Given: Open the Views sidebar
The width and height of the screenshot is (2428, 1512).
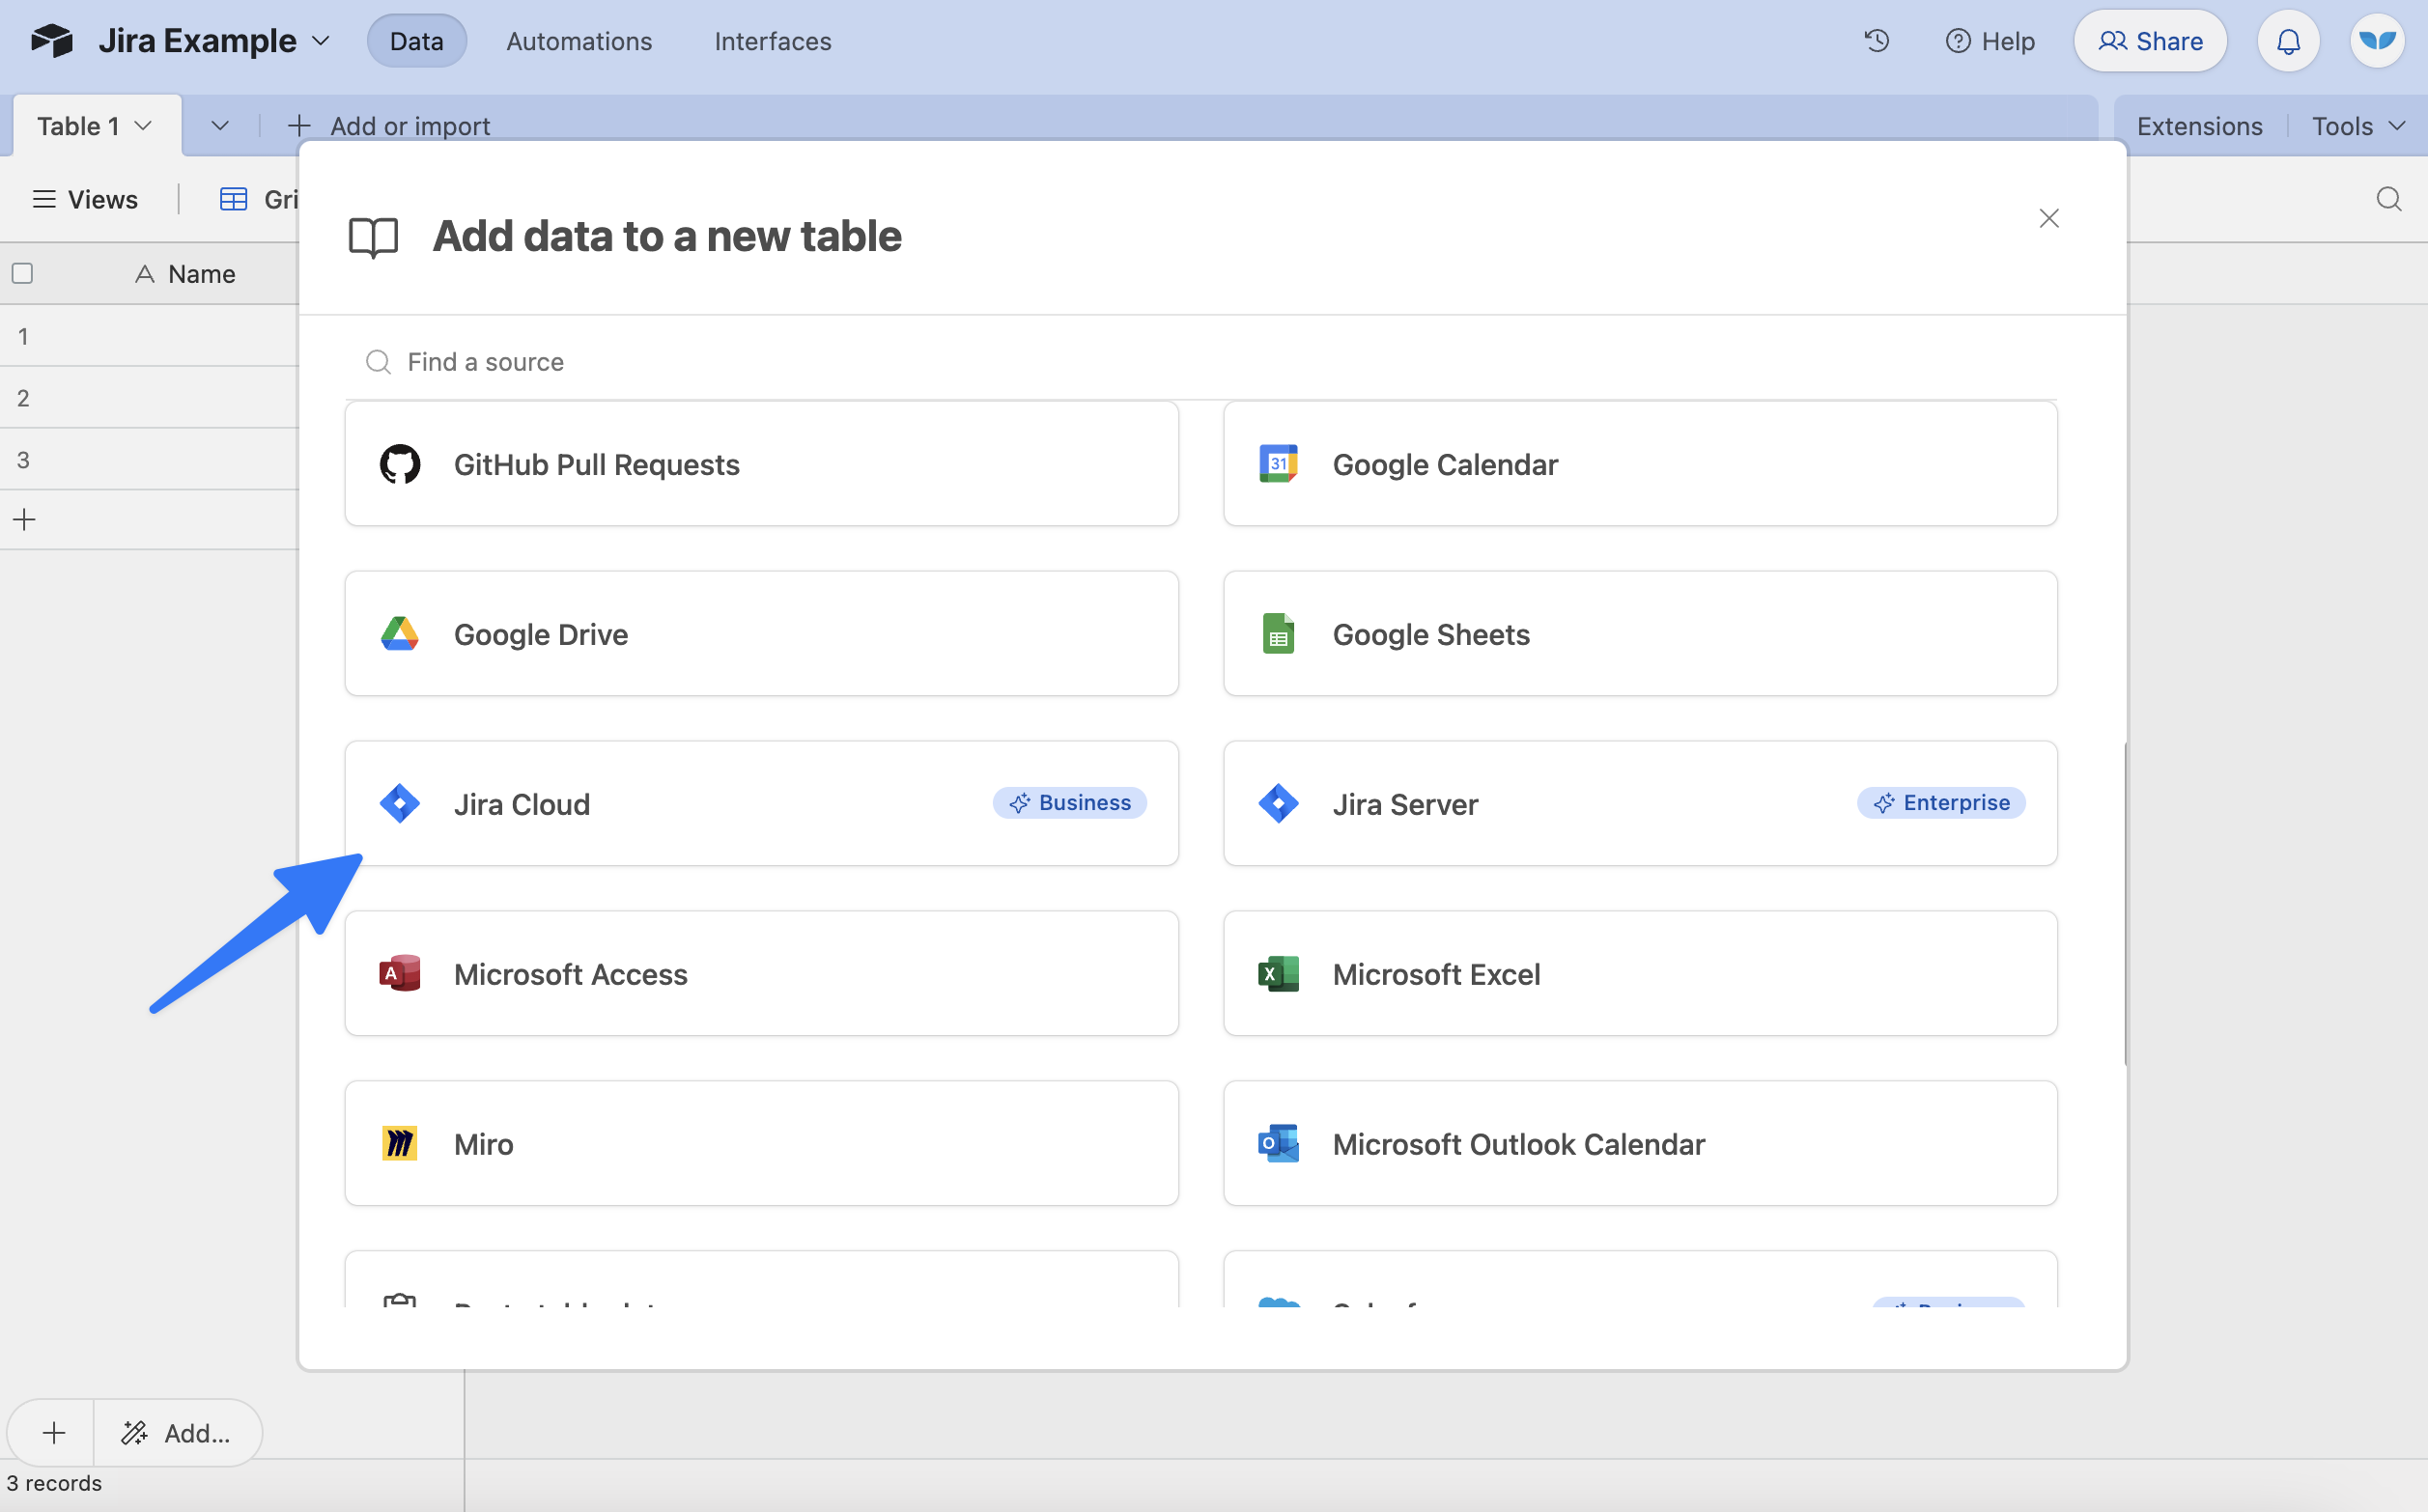Looking at the screenshot, I should tap(85, 199).
